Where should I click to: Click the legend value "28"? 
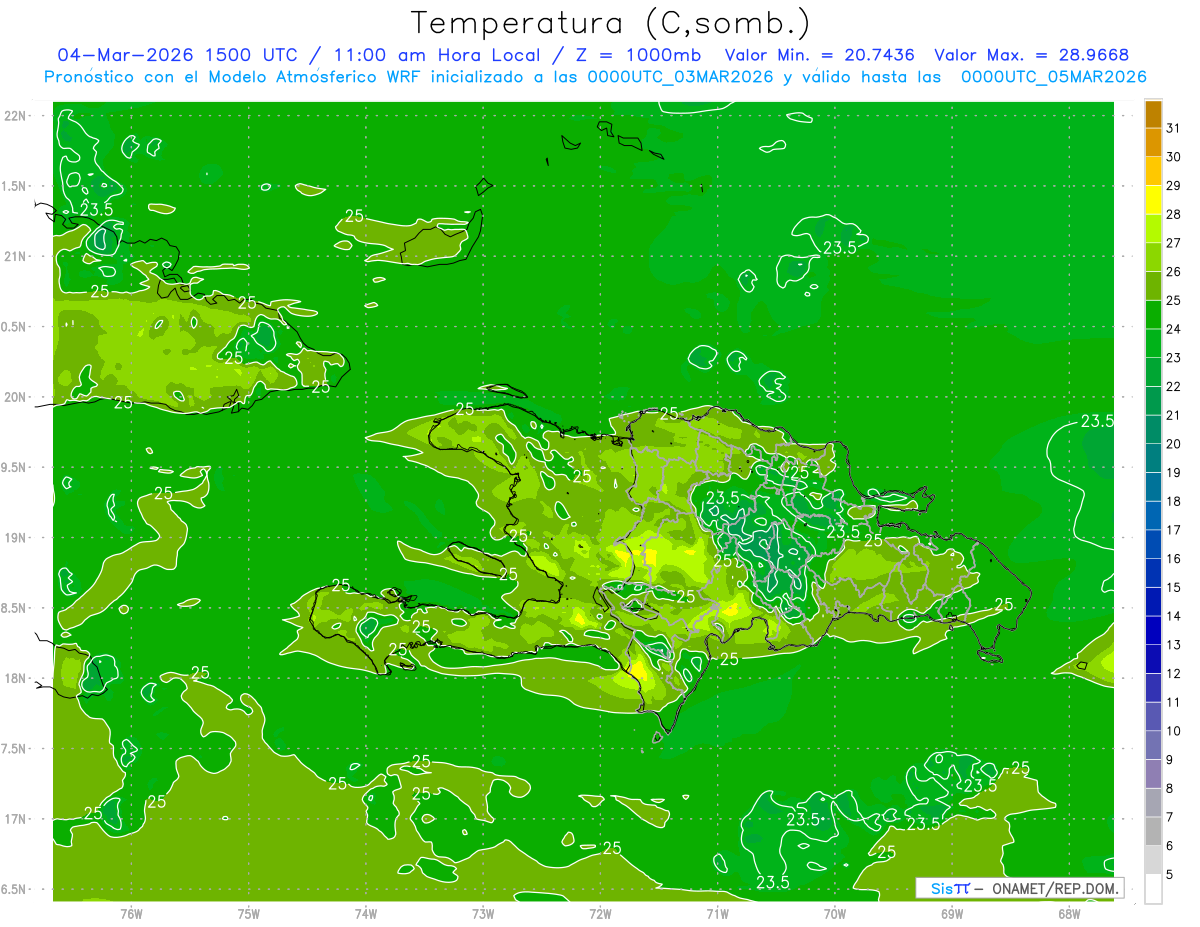pos(1174,214)
